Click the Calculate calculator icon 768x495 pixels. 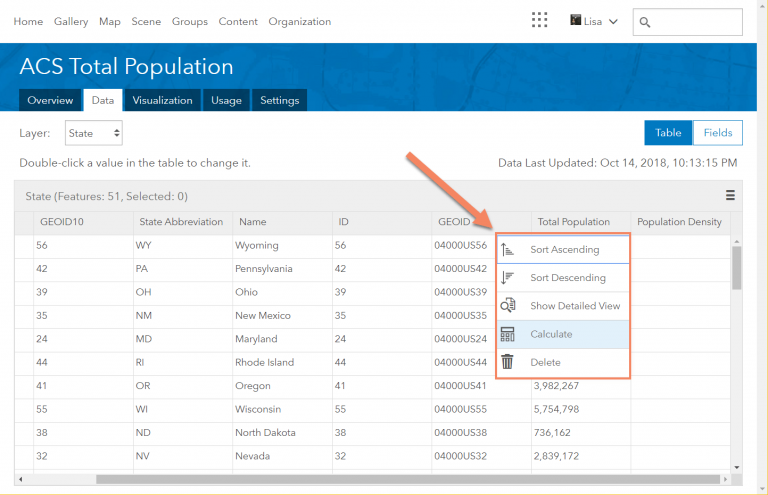[507, 334]
